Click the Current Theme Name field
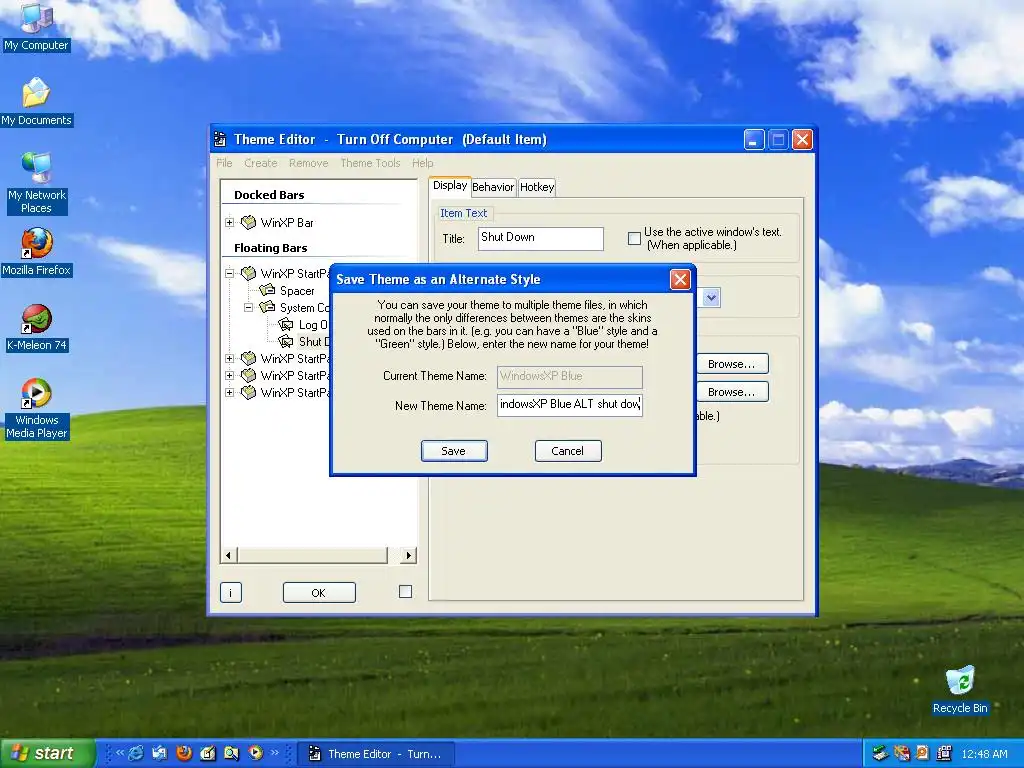Screen dimensions: 1024x768 [569, 377]
